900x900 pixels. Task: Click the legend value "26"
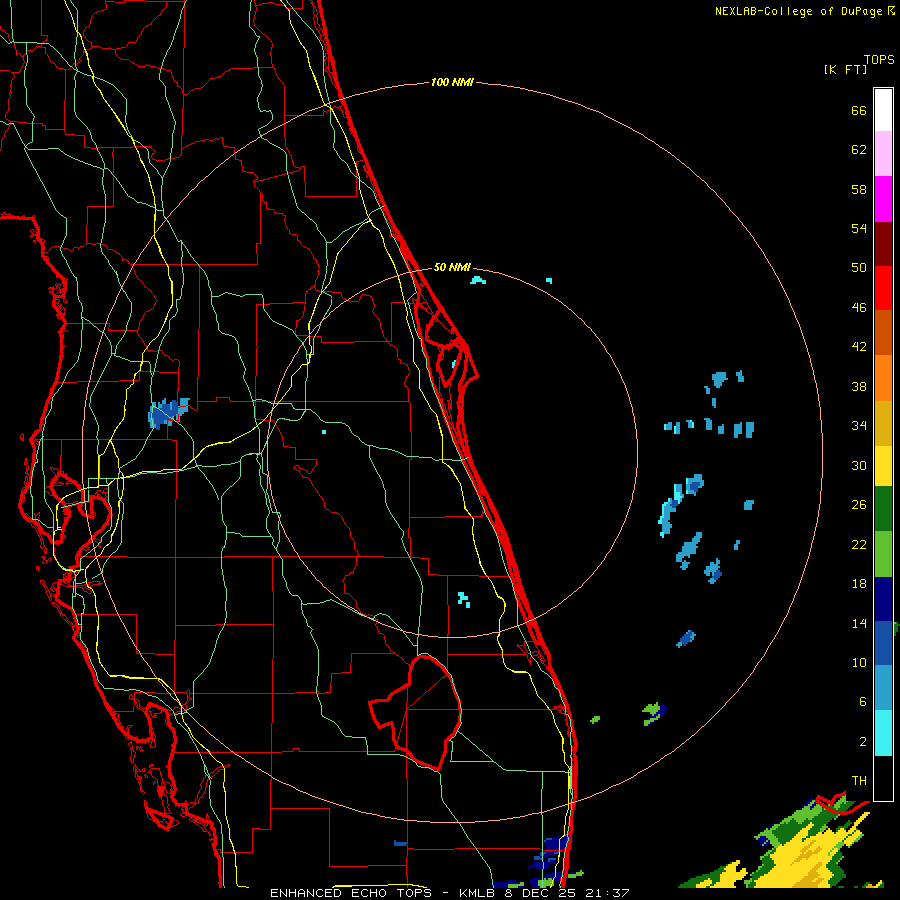(859, 505)
